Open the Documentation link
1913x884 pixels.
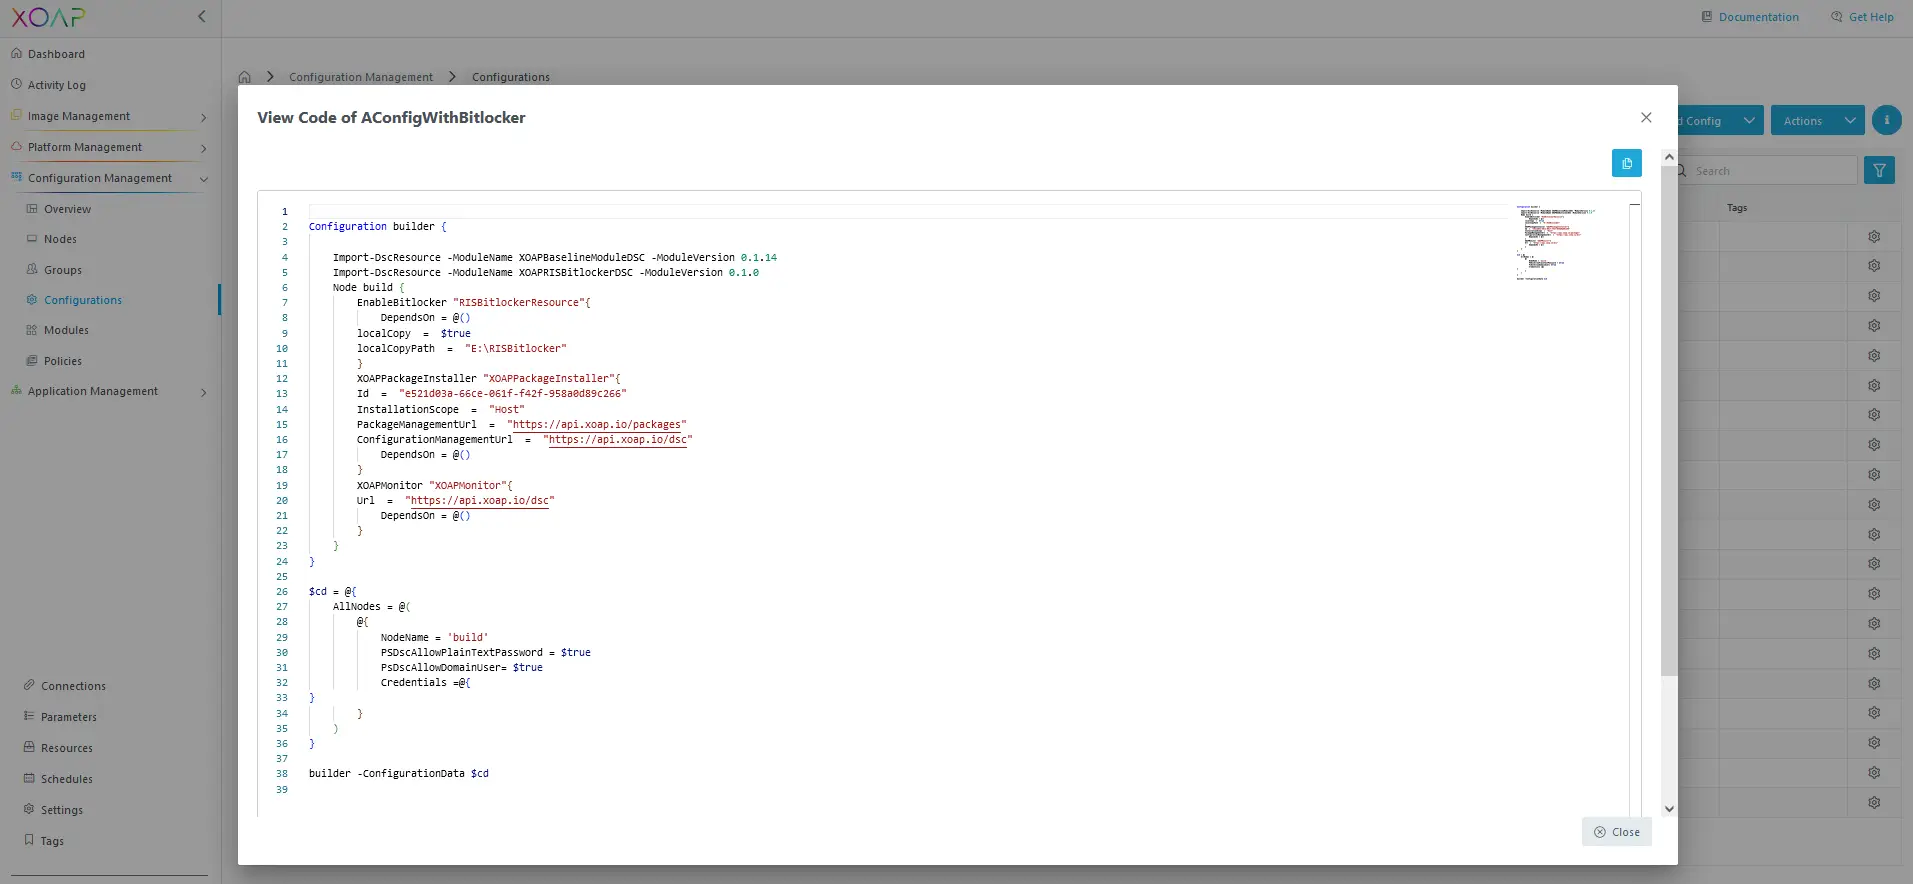click(x=1750, y=17)
